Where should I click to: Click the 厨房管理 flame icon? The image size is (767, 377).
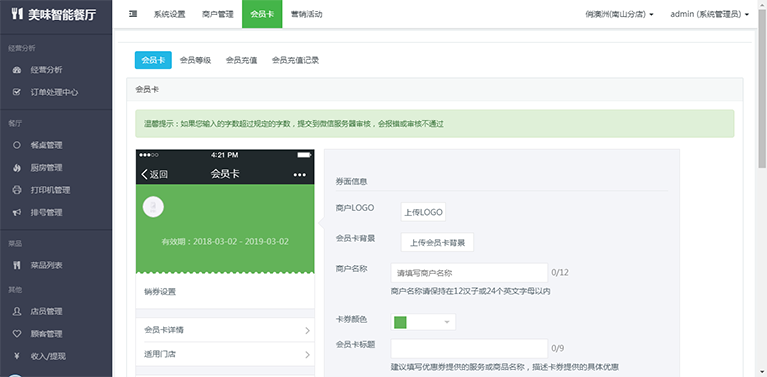point(17,168)
